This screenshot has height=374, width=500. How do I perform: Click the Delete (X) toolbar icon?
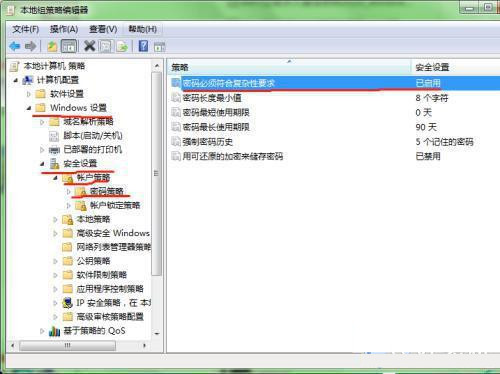tap(89, 46)
